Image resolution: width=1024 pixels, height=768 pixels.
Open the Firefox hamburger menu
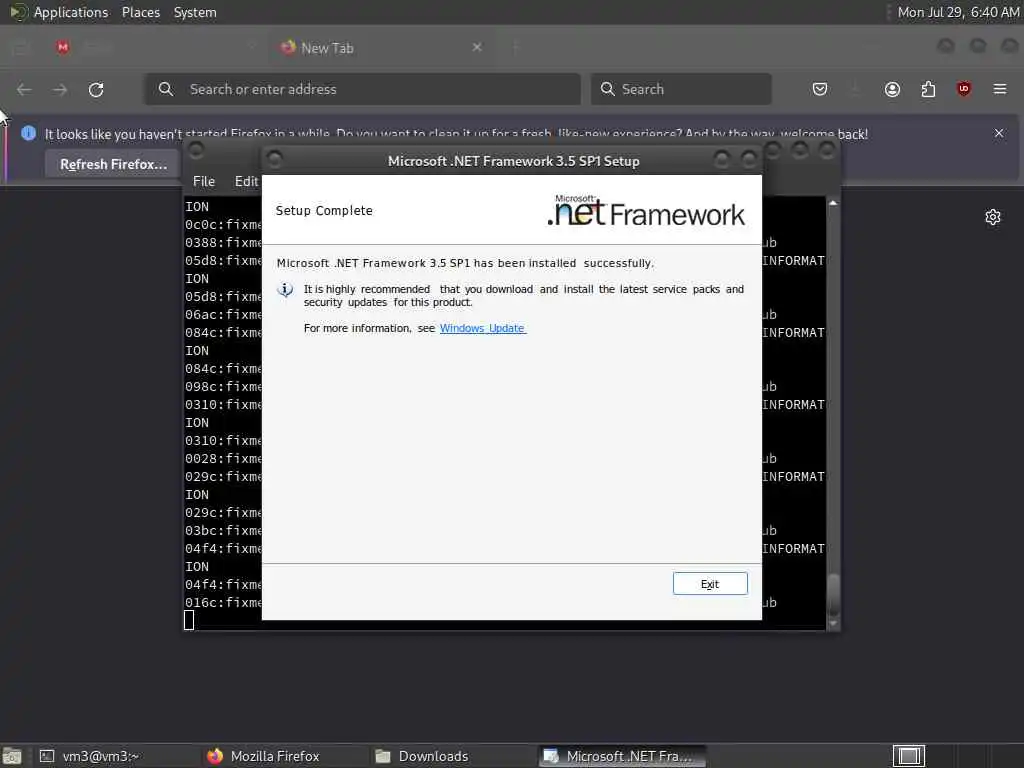[x=999, y=89]
